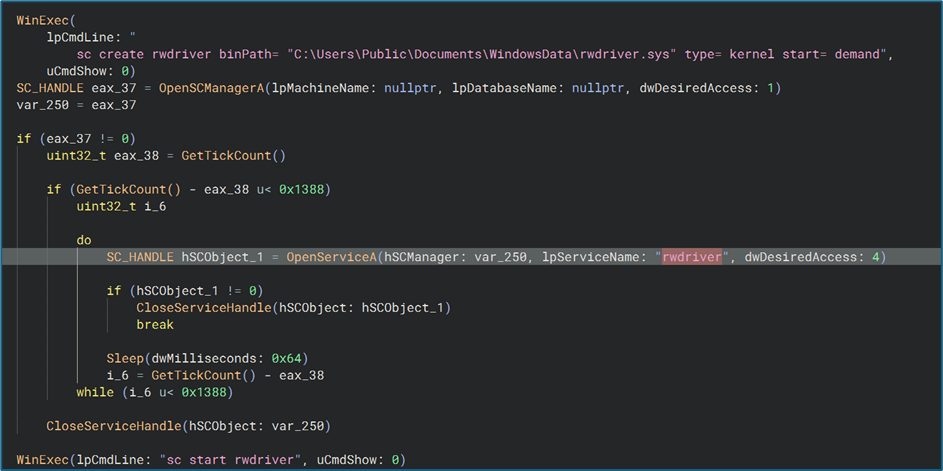
Task: Select the break statement in the loop
Action: pyautogui.click(x=155, y=324)
